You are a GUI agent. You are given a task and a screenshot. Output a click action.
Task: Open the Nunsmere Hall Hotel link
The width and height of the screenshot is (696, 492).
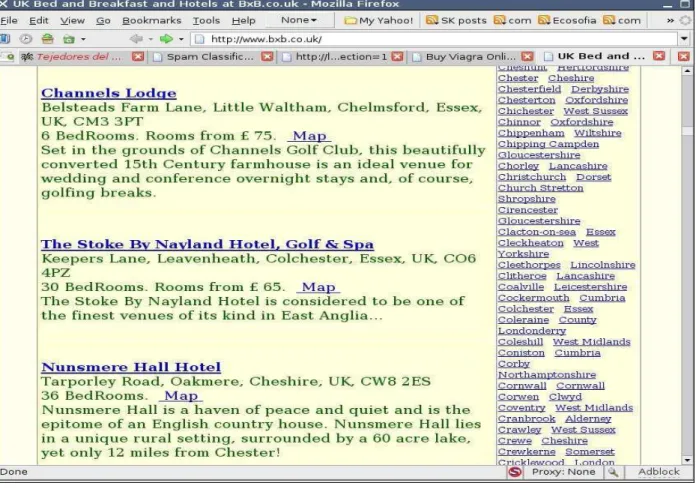pos(131,367)
